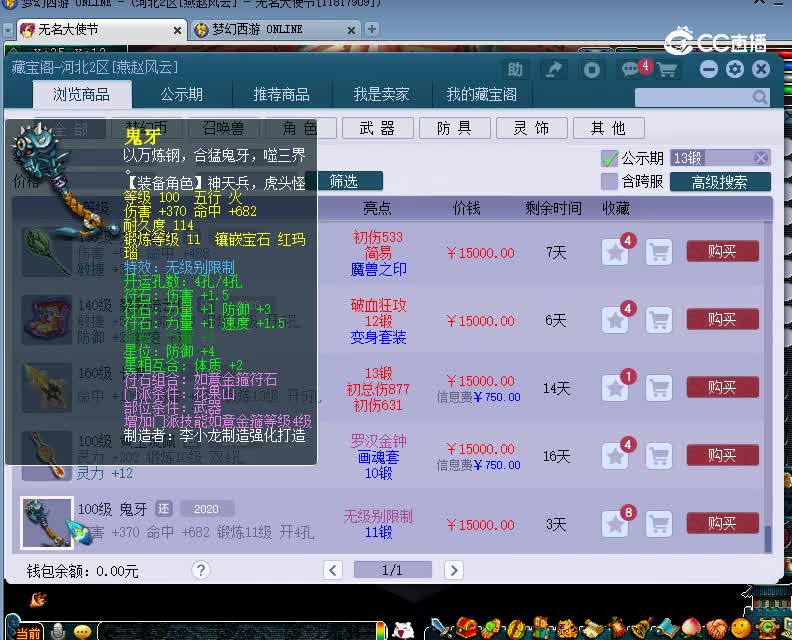
Task: Filter by 其他 category
Action: 609,128
